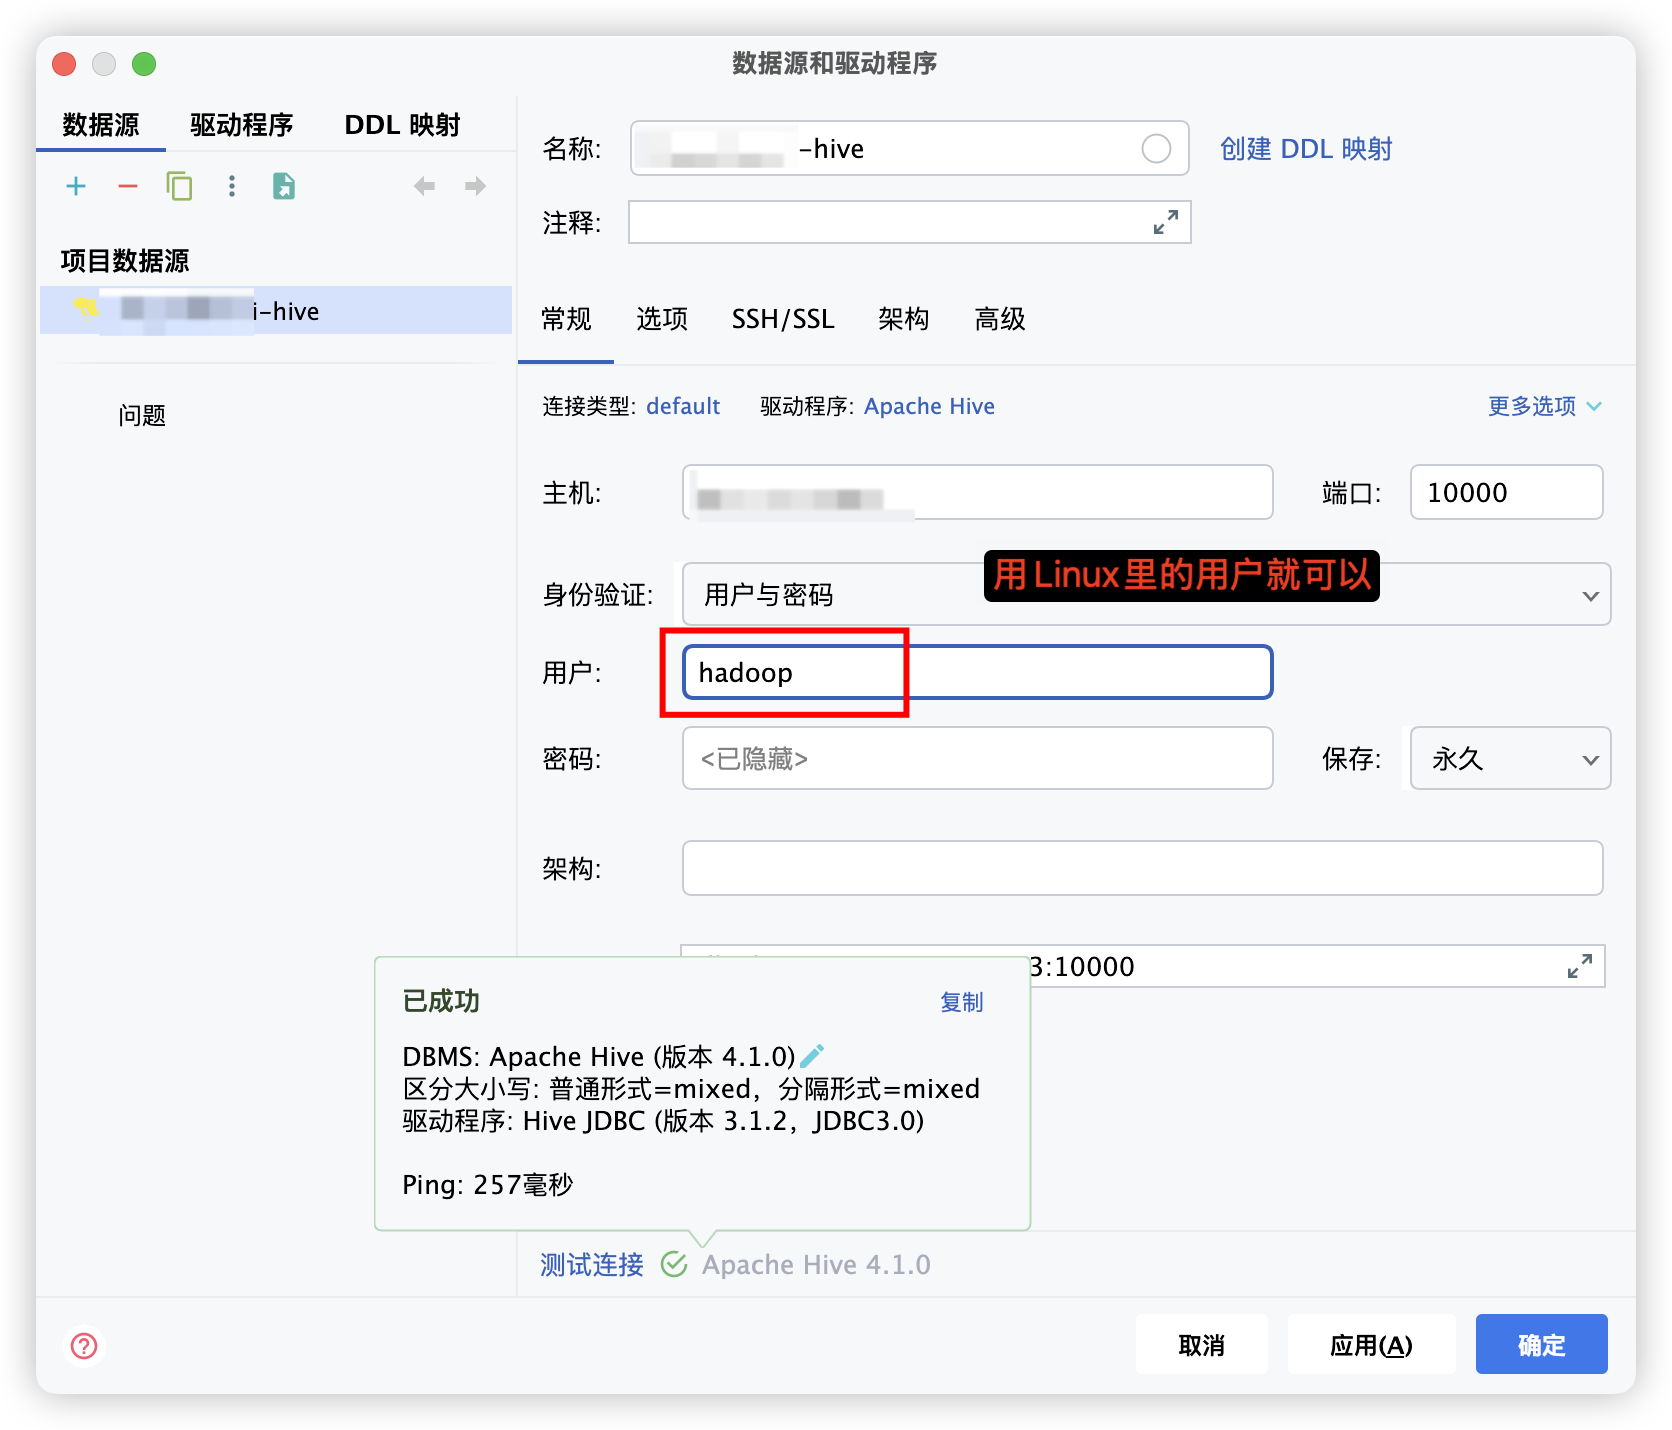Change password save duration in the 永久 dropdown

[1509, 758]
